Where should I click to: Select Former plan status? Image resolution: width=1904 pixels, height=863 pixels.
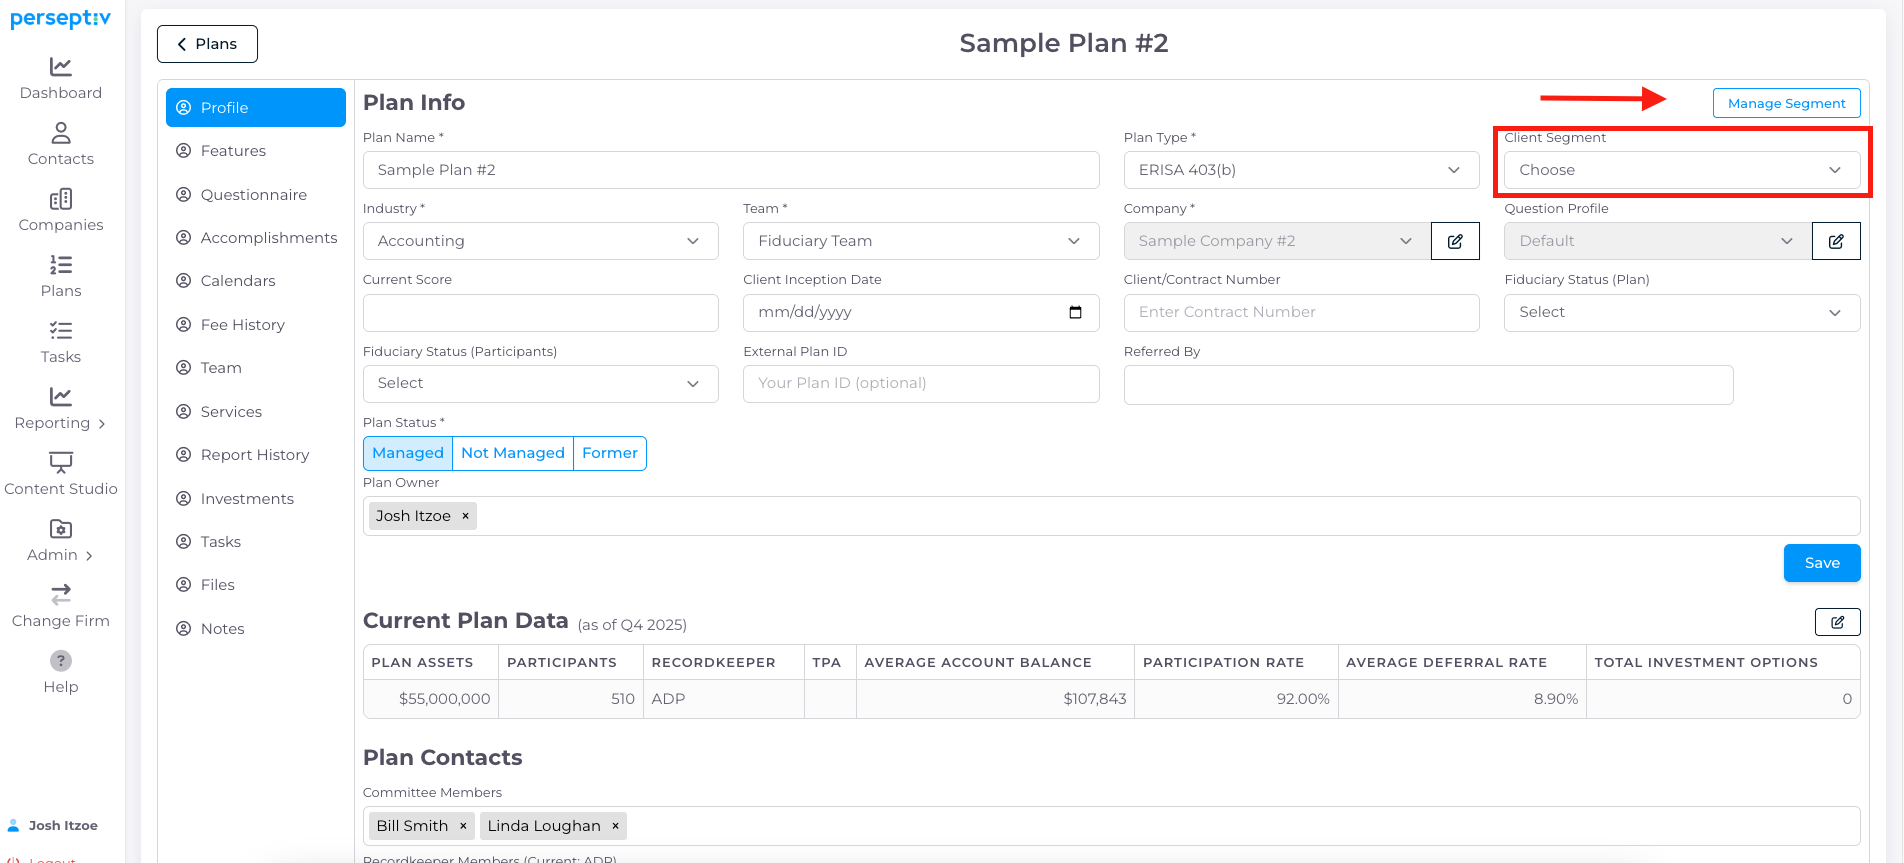click(610, 453)
